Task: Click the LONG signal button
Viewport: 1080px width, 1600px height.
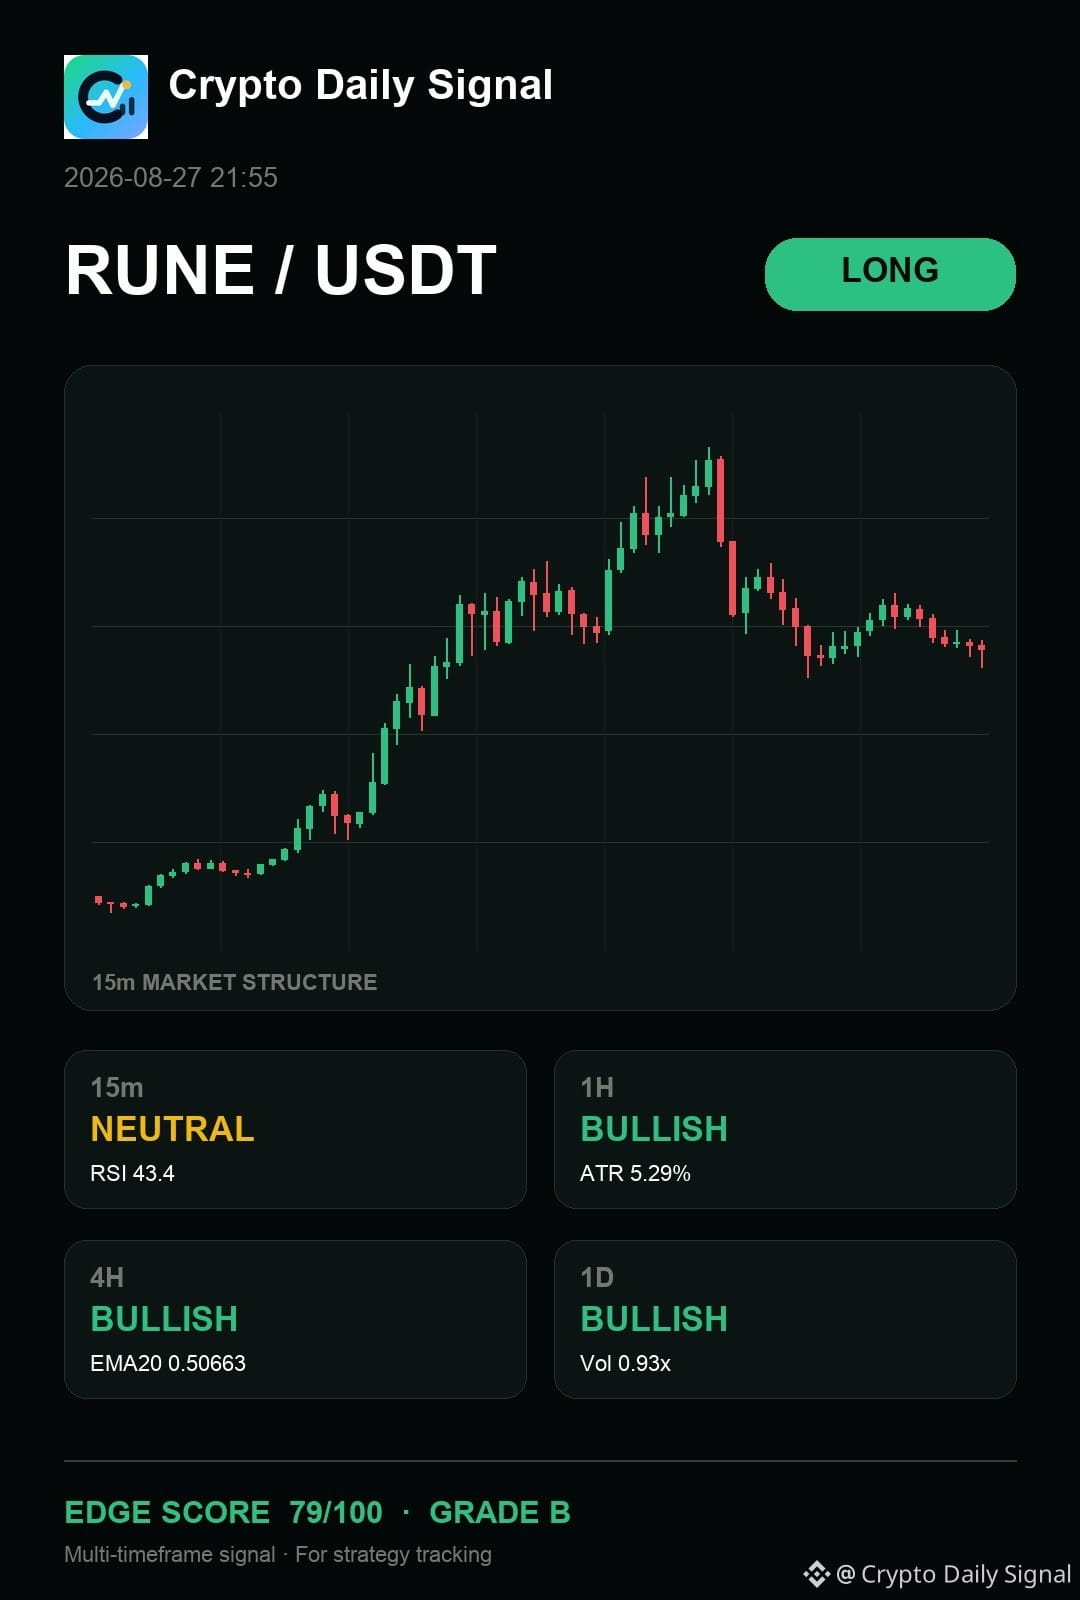Action: pyautogui.click(x=890, y=274)
